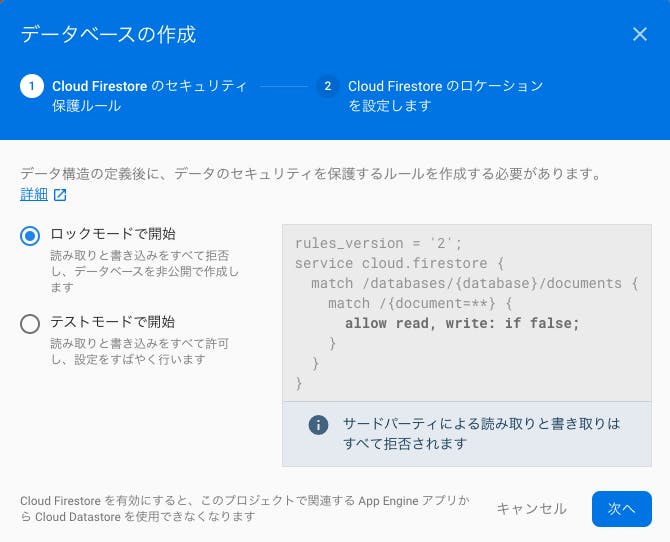Click the footer note about Cloud Datastore
This screenshot has width=670, height=542.
coord(245,509)
